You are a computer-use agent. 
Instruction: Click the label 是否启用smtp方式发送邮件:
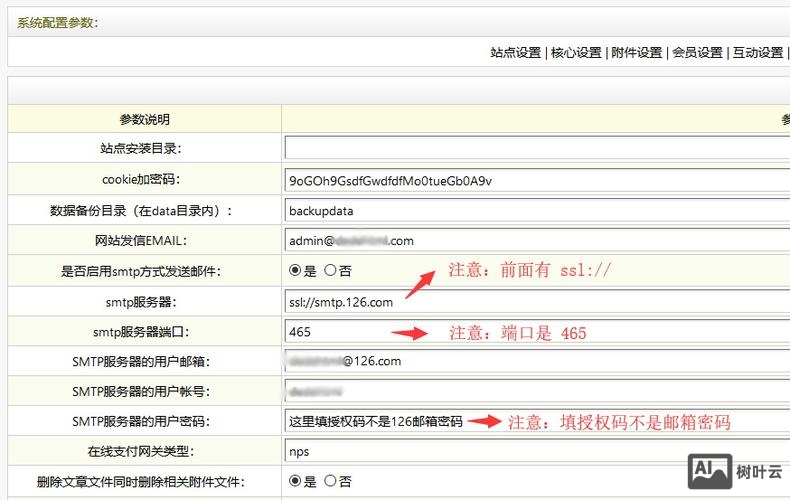pyautogui.click(x=141, y=272)
